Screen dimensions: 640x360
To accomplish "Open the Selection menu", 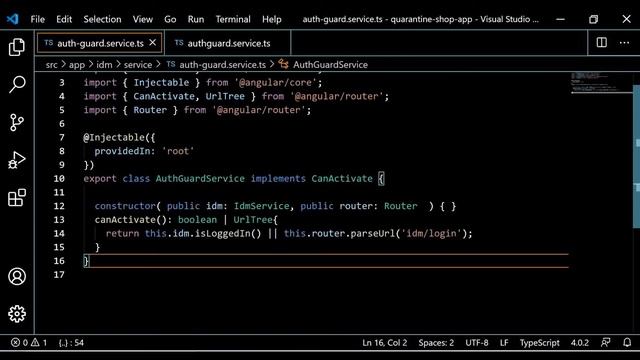I will point(102,19).
